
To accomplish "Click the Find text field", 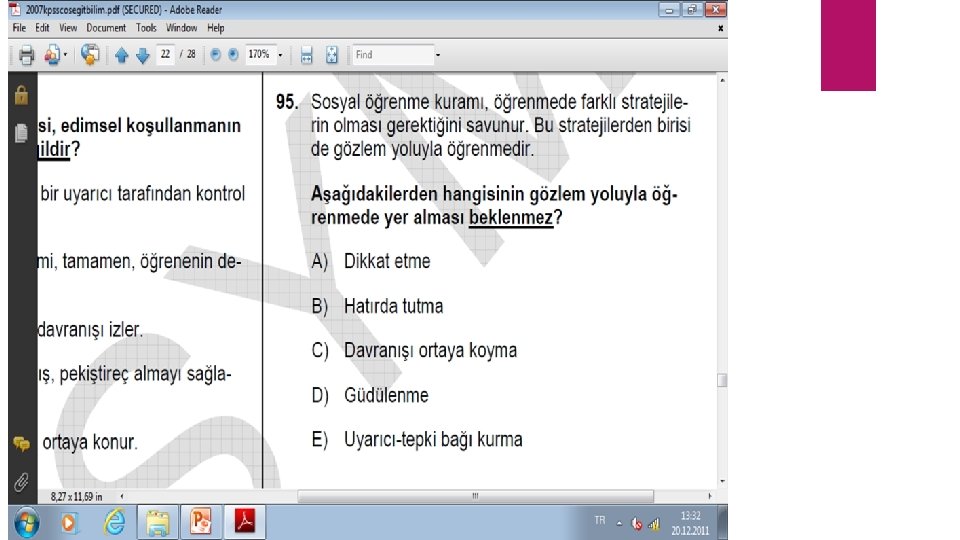I will coord(393,54).
